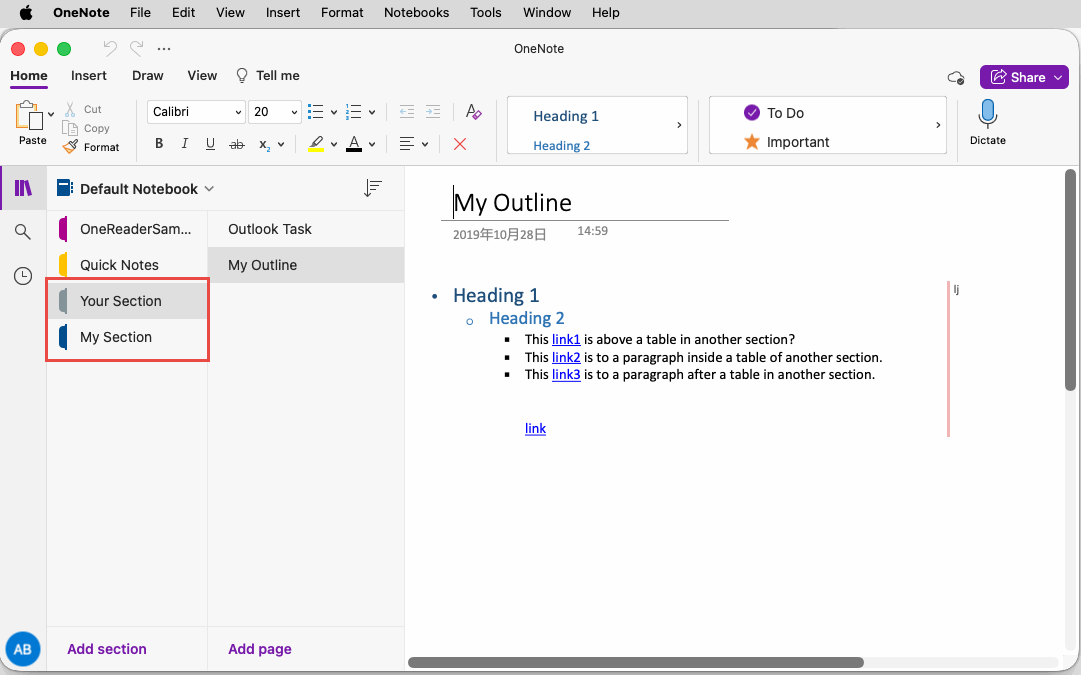The width and height of the screenshot is (1081, 675).
Task: Click the search magnifier in the sidebar
Action: coord(23,231)
